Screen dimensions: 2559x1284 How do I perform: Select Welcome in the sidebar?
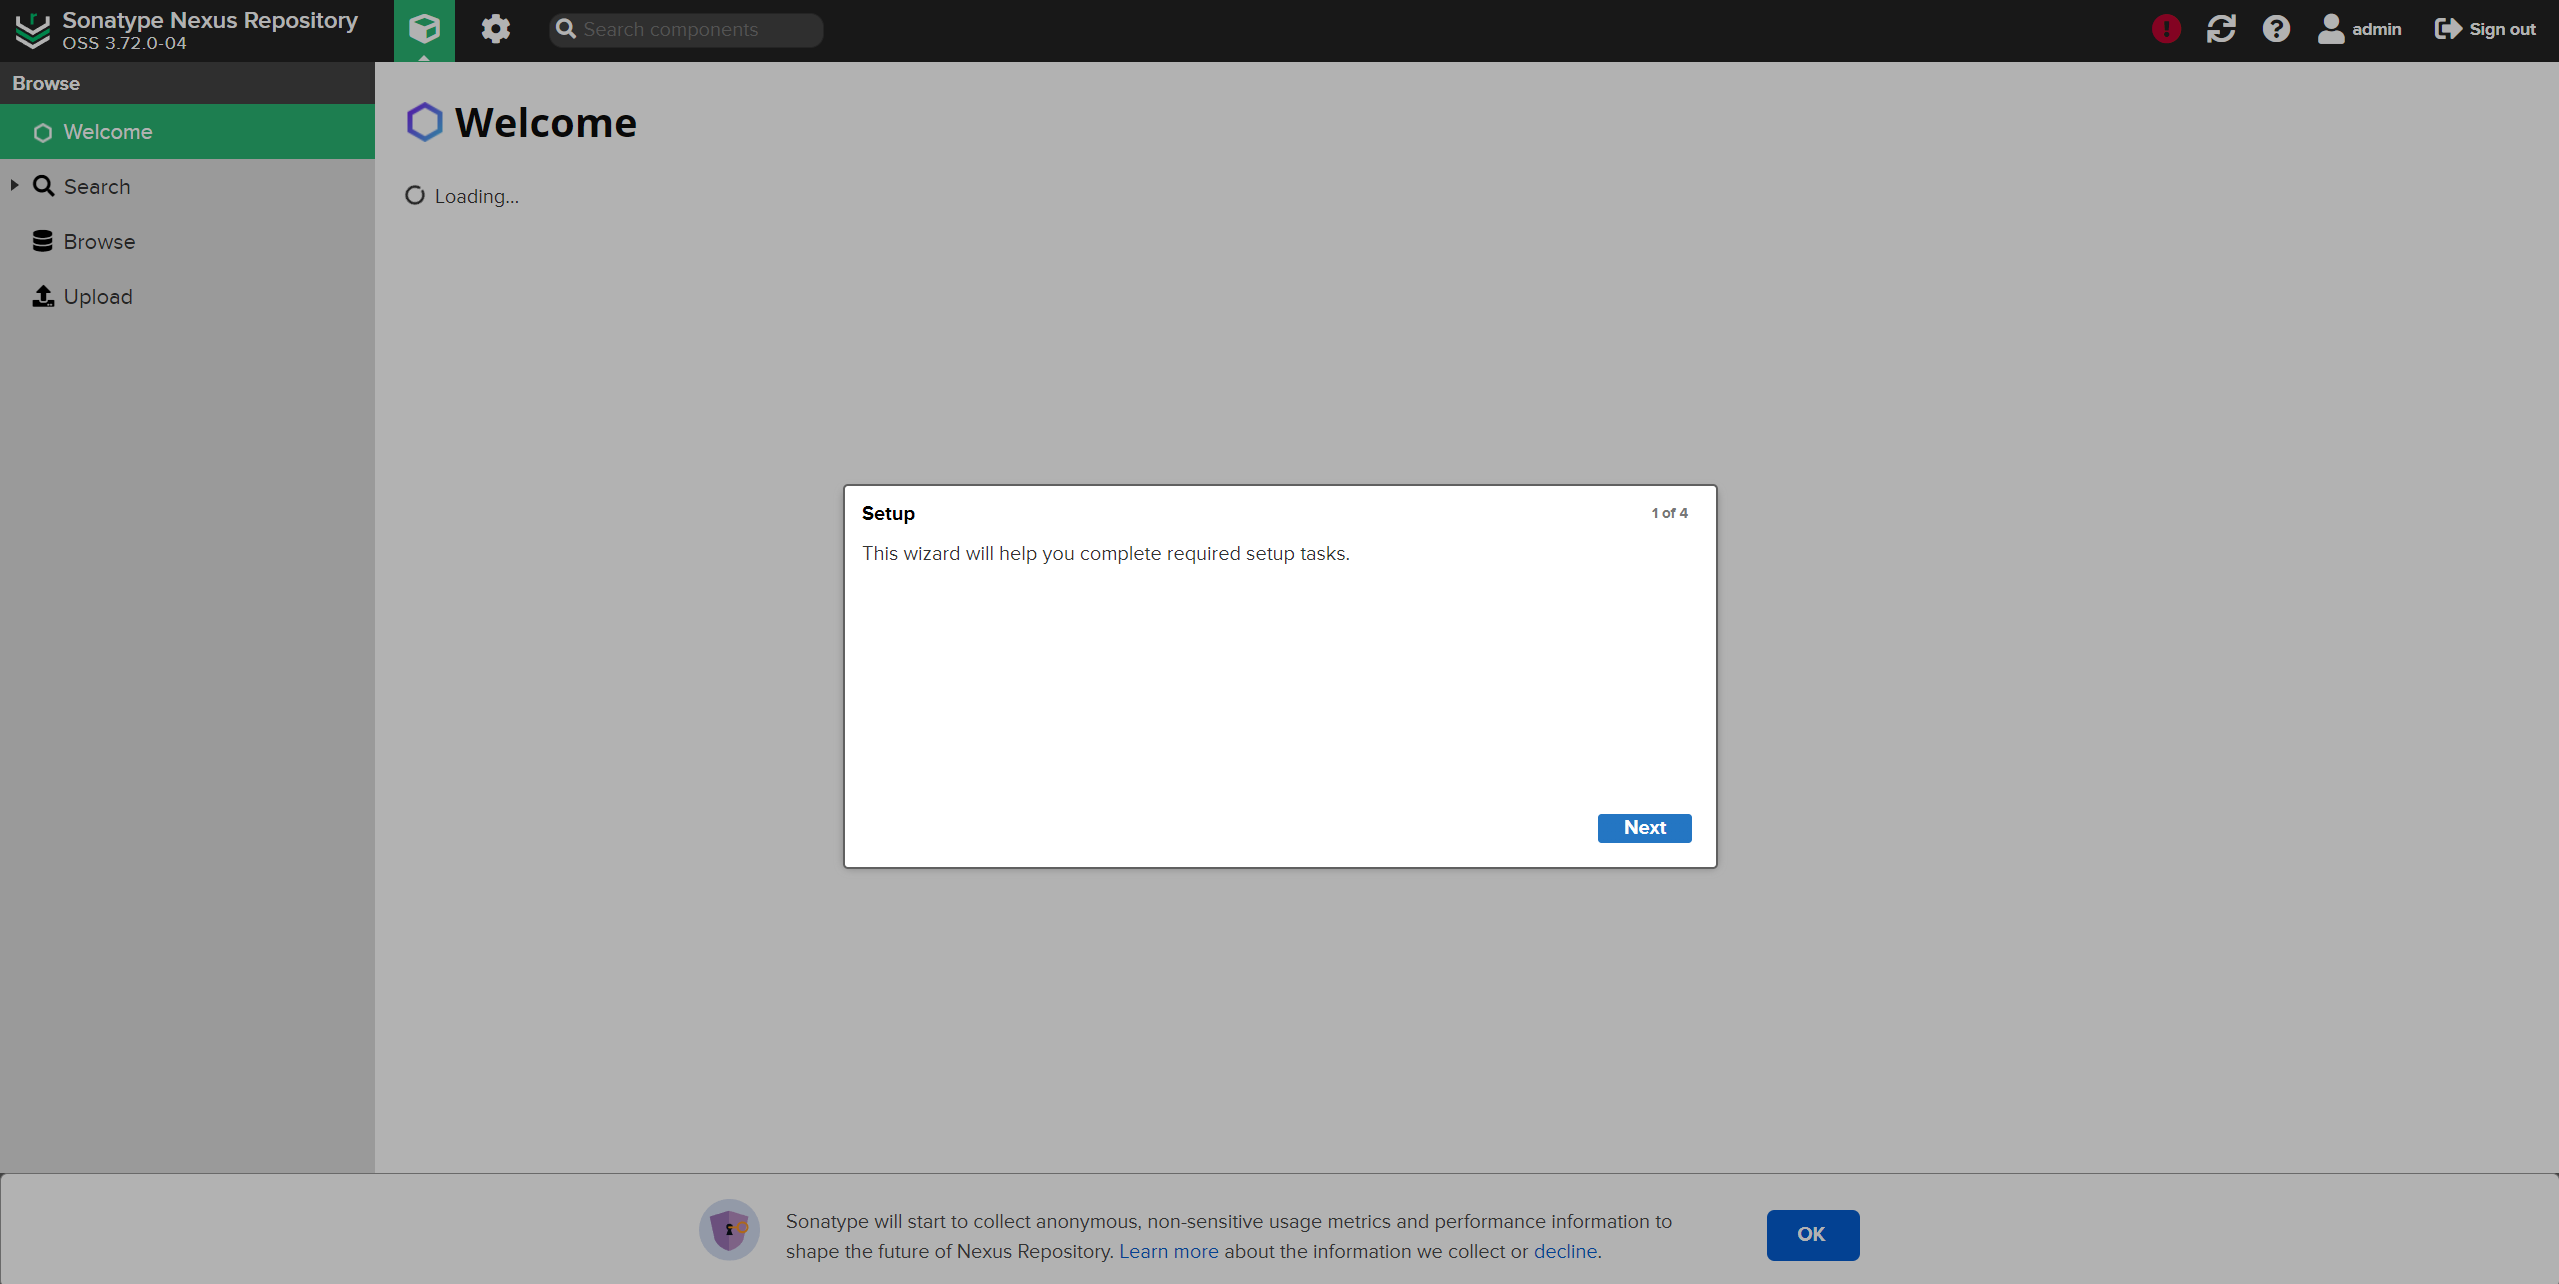107,132
